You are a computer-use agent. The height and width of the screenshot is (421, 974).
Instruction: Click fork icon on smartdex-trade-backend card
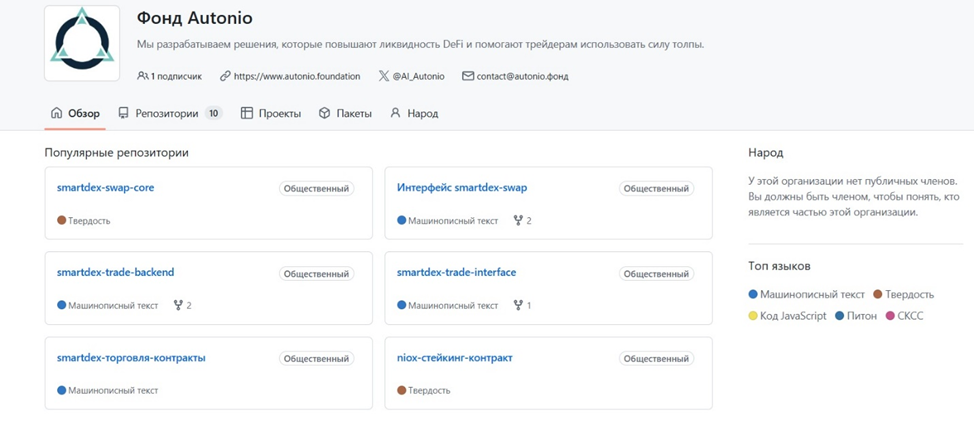(178, 306)
